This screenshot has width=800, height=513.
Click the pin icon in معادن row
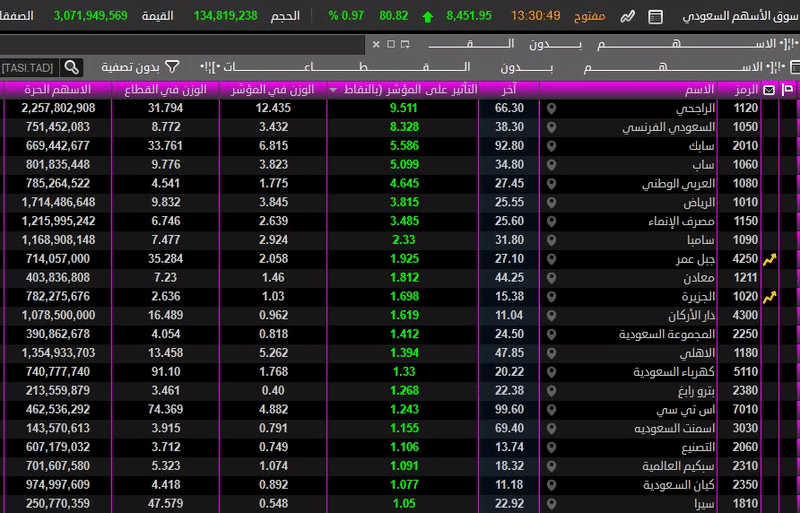click(550, 278)
